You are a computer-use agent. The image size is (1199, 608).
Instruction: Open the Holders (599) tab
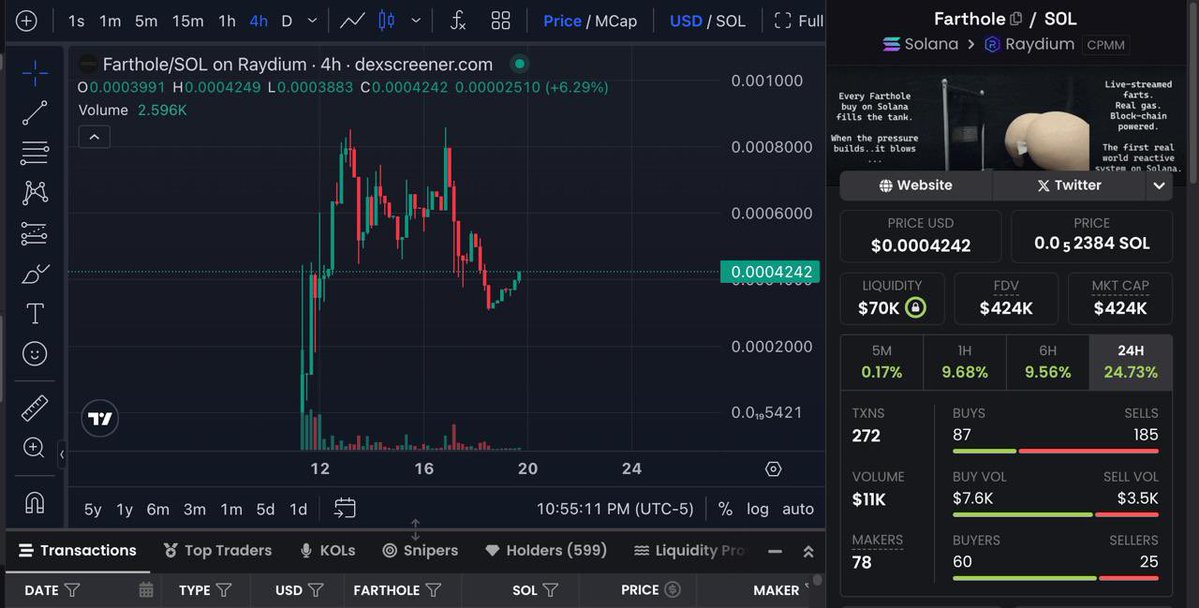click(x=546, y=551)
